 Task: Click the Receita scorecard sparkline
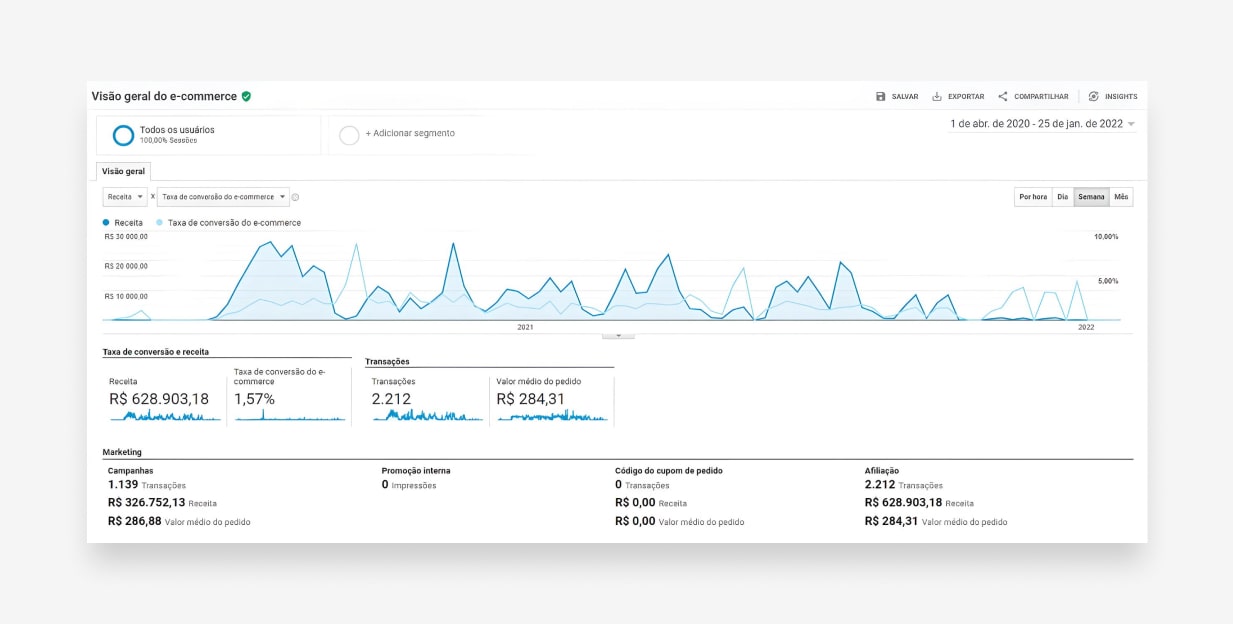165,416
